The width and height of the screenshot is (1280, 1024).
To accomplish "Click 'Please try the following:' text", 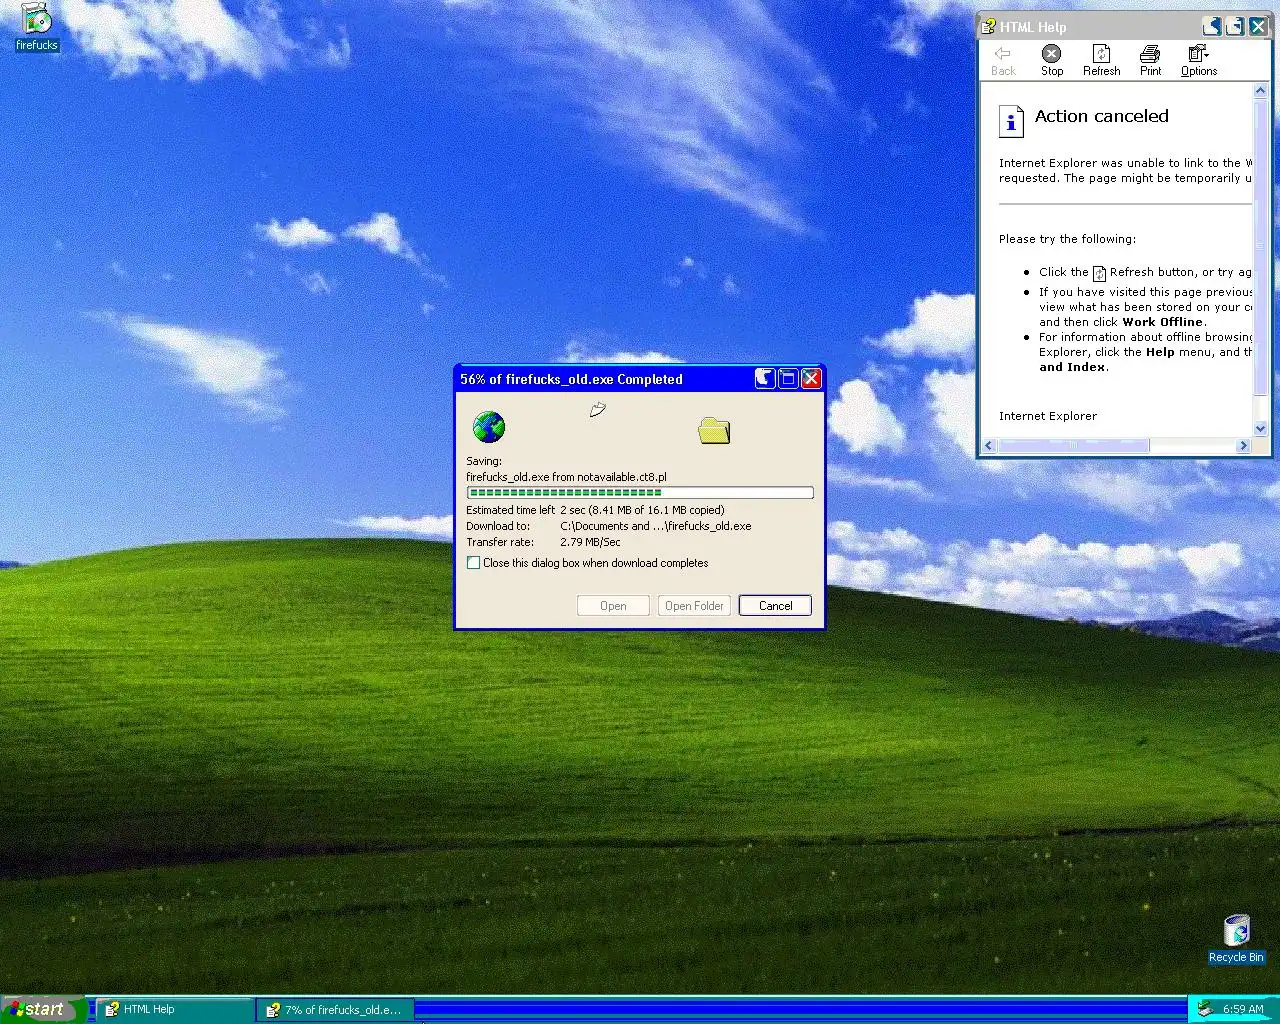I will [1067, 239].
